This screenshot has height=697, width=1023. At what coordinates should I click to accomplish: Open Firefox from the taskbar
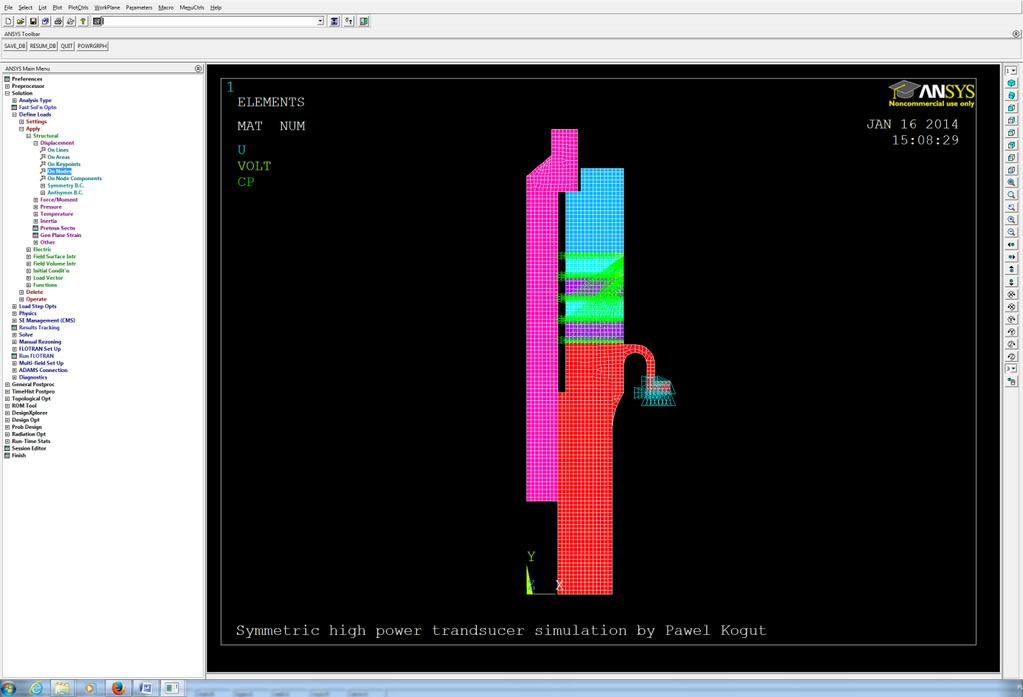pyautogui.click(x=117, y=688)
